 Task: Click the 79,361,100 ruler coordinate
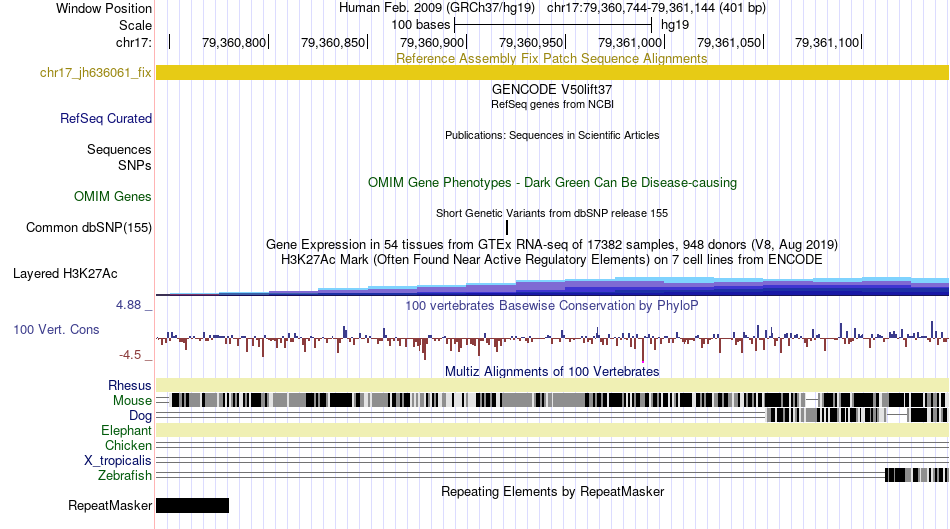(827, 42)
